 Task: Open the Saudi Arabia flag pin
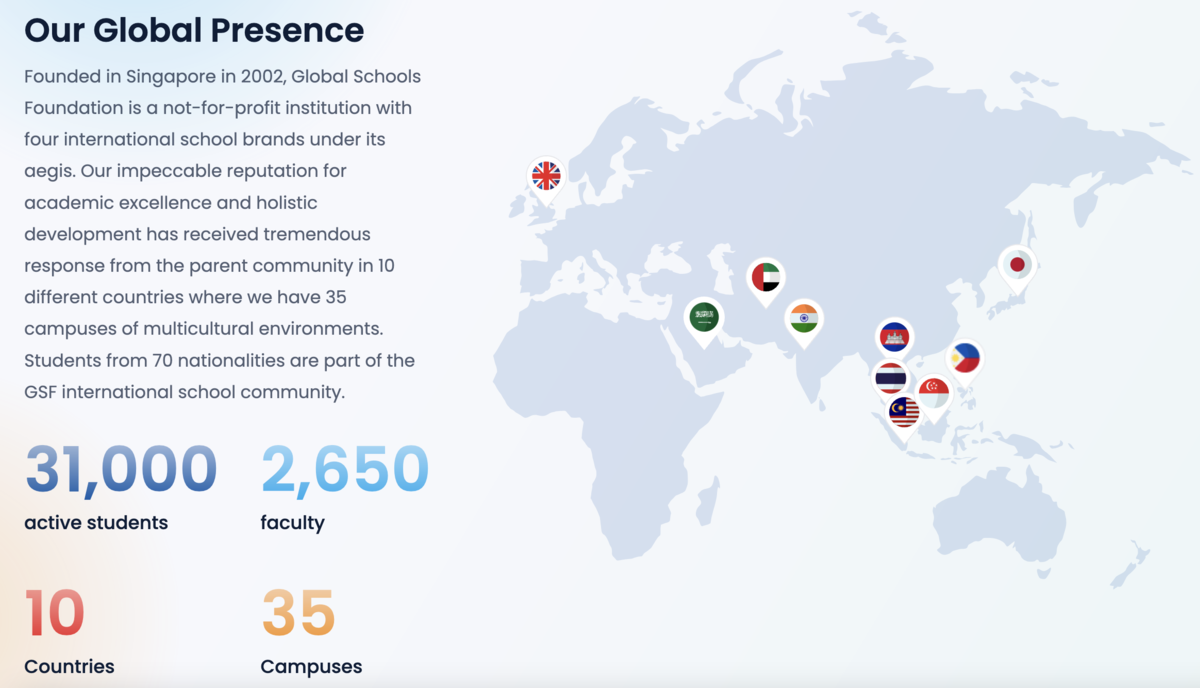click(x=704, y=321)
